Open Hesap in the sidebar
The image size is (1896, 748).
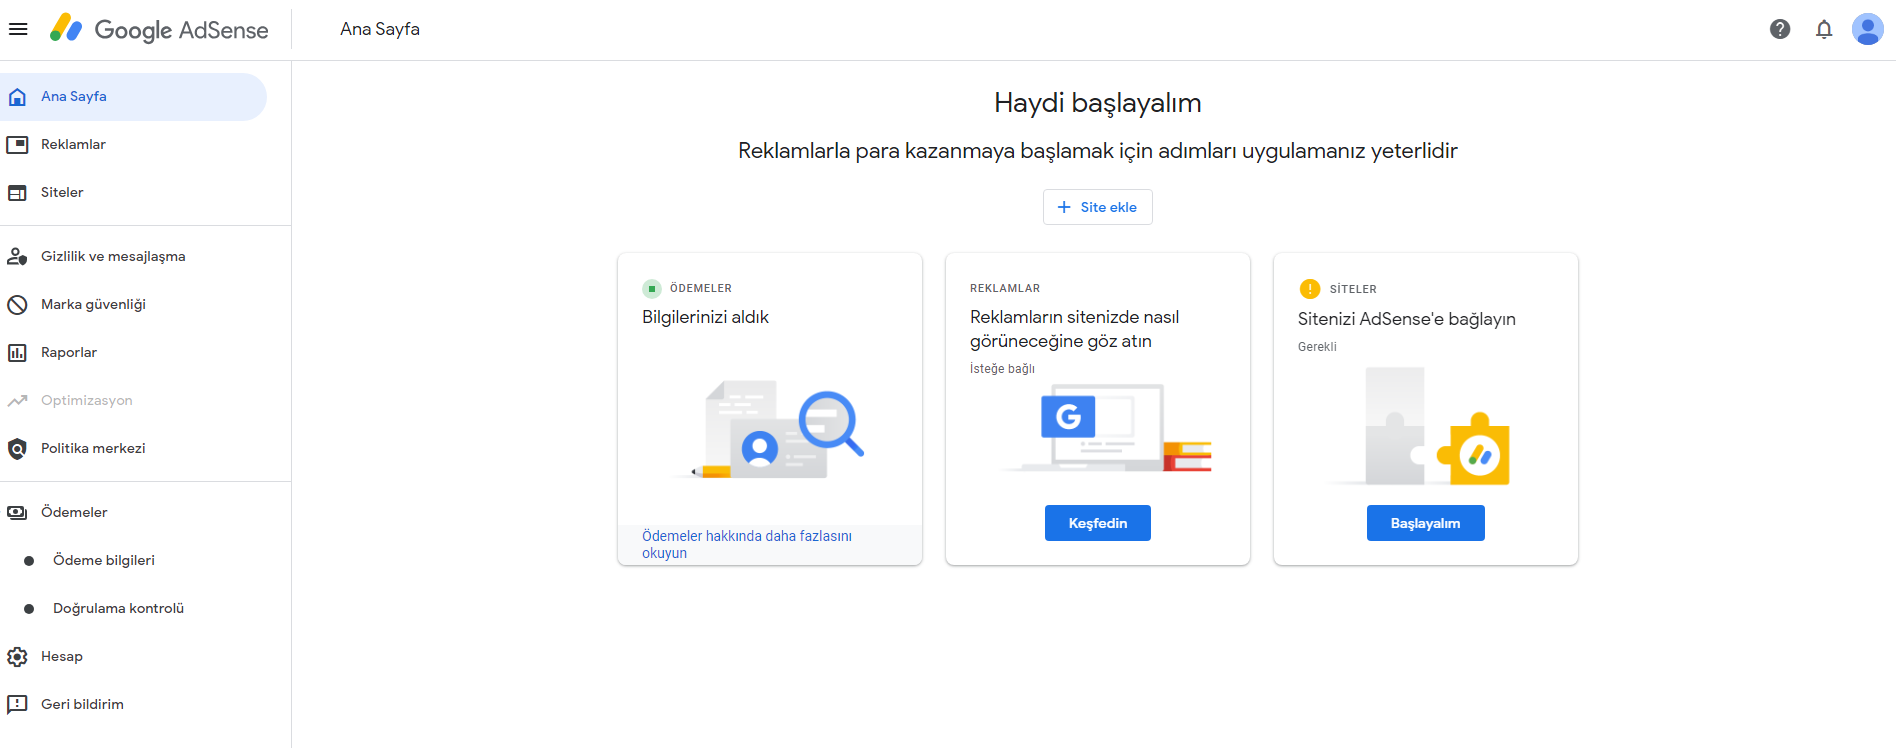[x=133, y=657]
